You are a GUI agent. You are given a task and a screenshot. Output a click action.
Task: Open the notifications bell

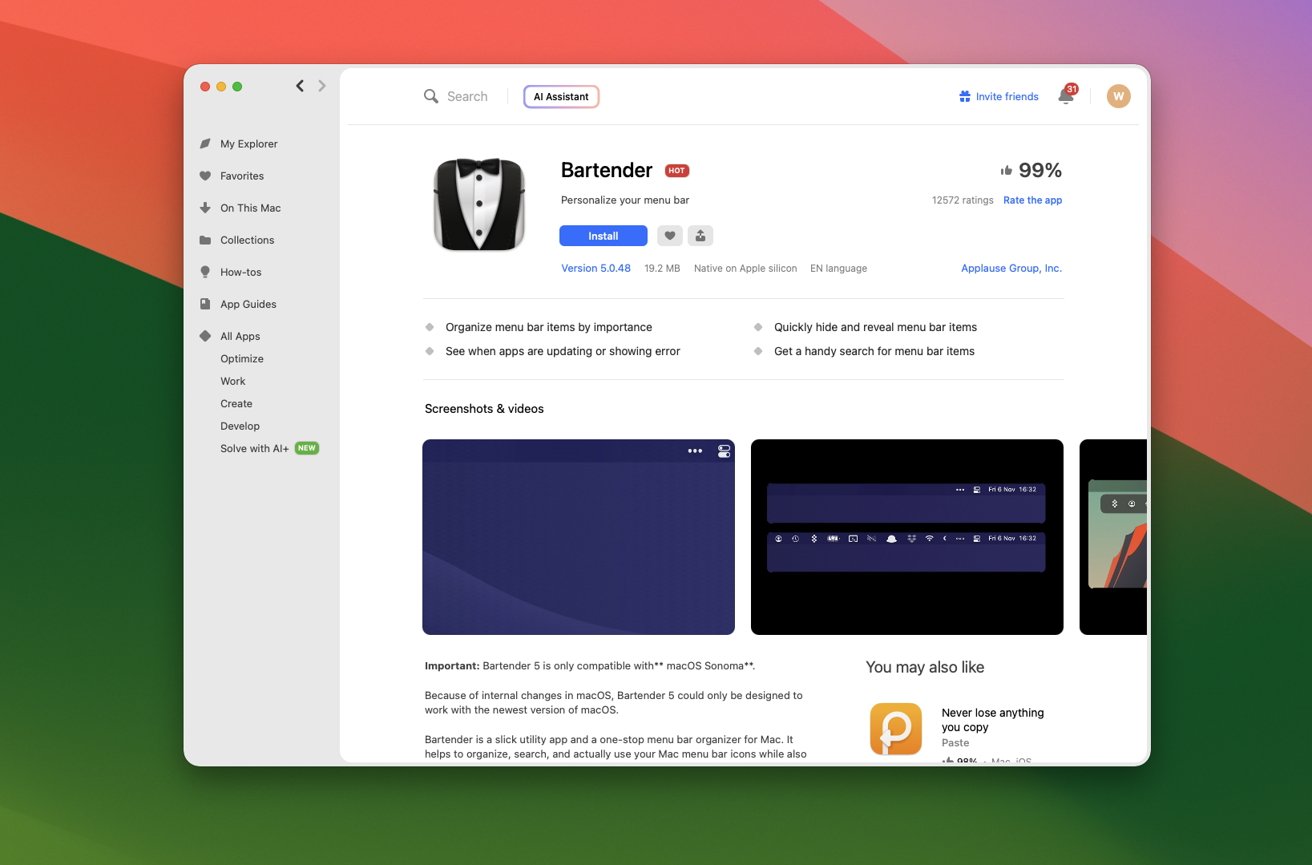1066,96
